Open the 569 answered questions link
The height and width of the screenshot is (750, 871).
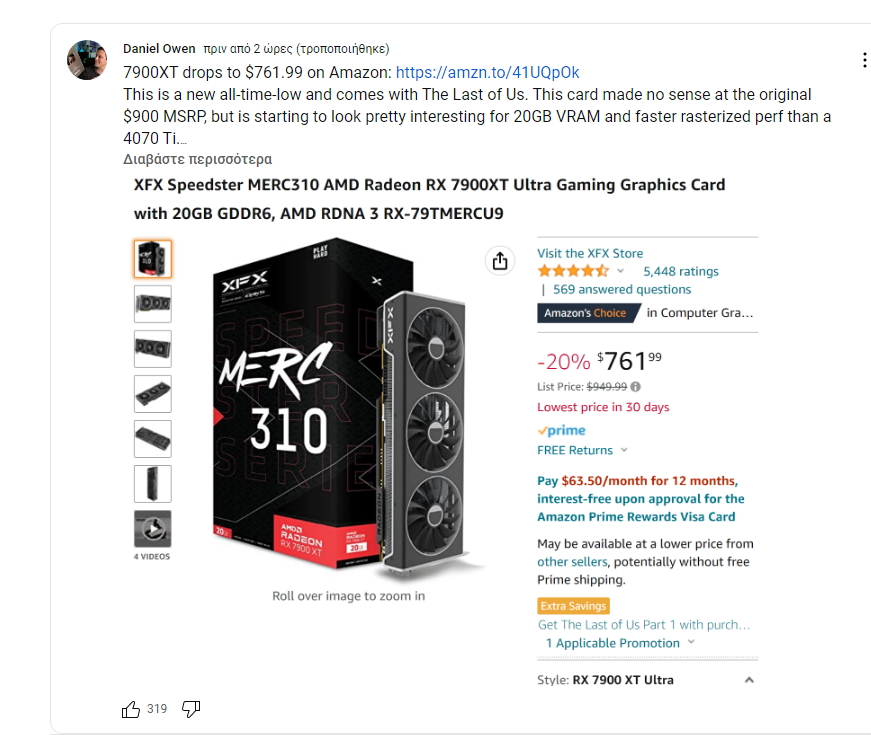622,289
